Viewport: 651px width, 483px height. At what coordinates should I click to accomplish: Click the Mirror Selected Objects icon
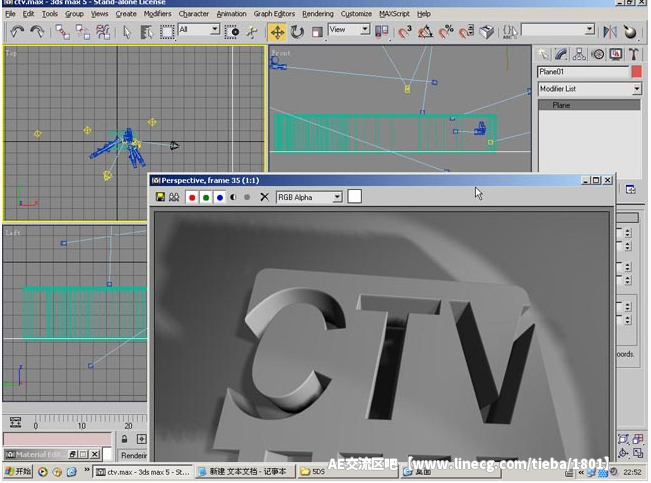coord(610,32)
